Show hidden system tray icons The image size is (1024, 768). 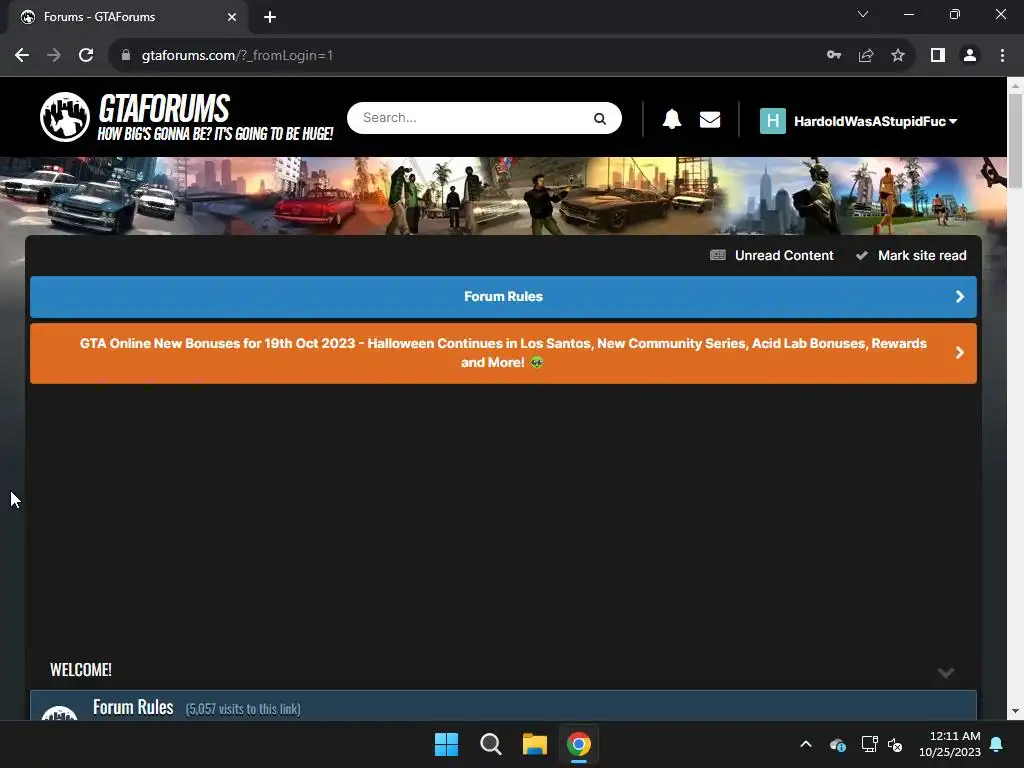point(806,744)
